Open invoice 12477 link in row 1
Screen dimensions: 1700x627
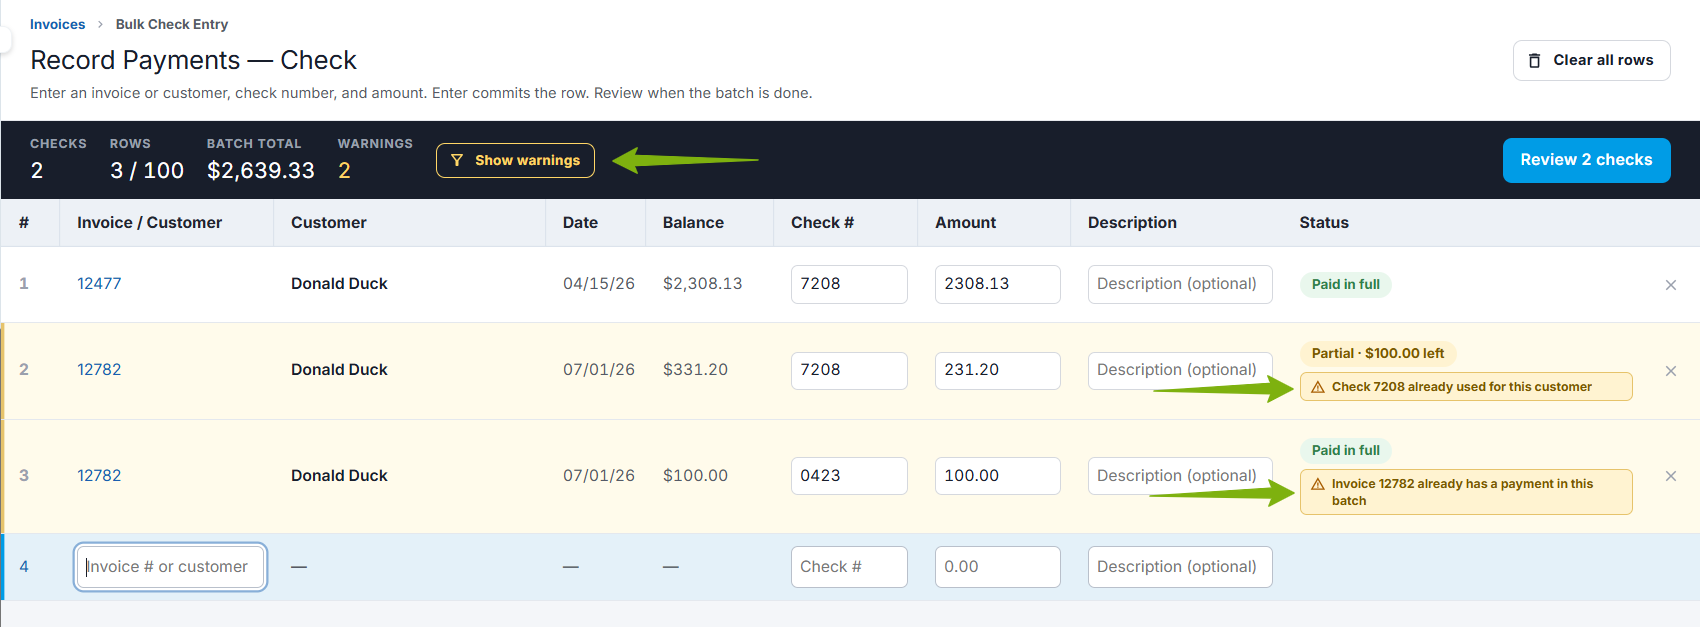click(99, 283)
